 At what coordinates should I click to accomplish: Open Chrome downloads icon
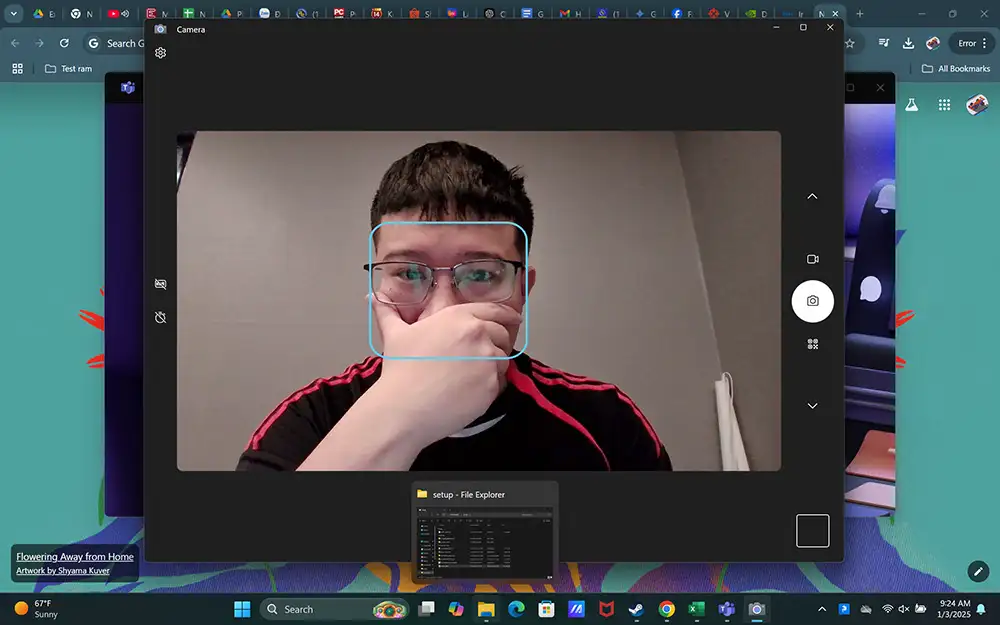point(908,43)
